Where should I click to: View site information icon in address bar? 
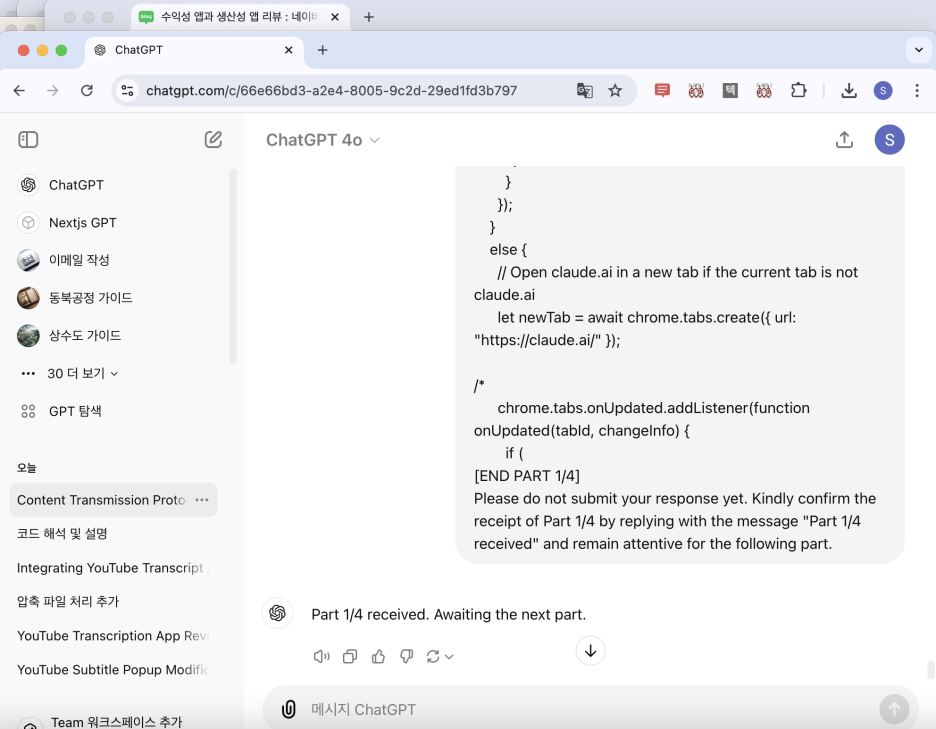[127, 90]
